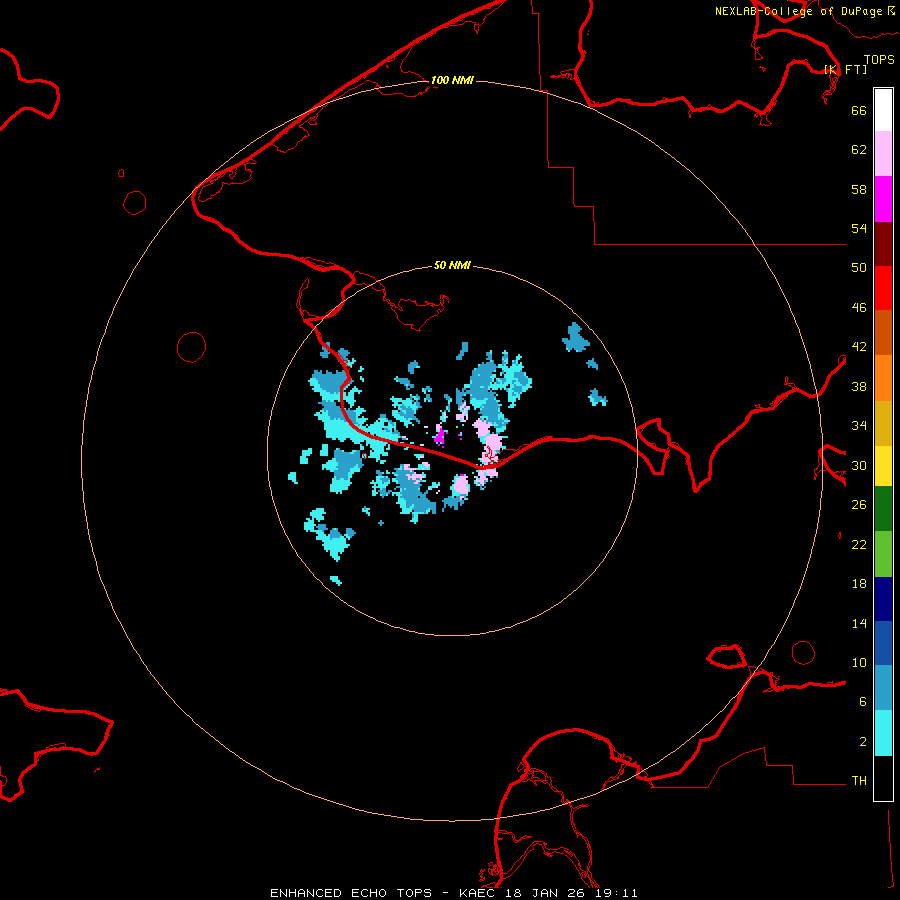The width and height of the screenshot is (900, 900).
Task: Click the "6" legend value
Action: (x=863, y=701)
